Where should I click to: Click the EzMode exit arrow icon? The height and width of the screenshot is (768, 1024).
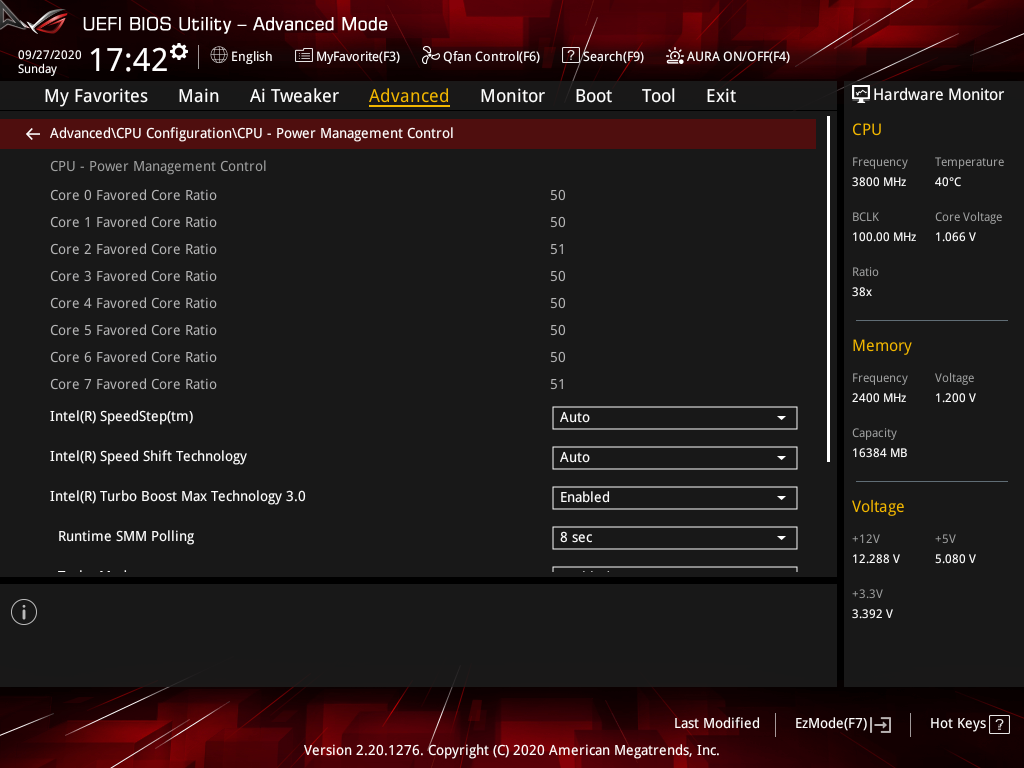point(881,724)
